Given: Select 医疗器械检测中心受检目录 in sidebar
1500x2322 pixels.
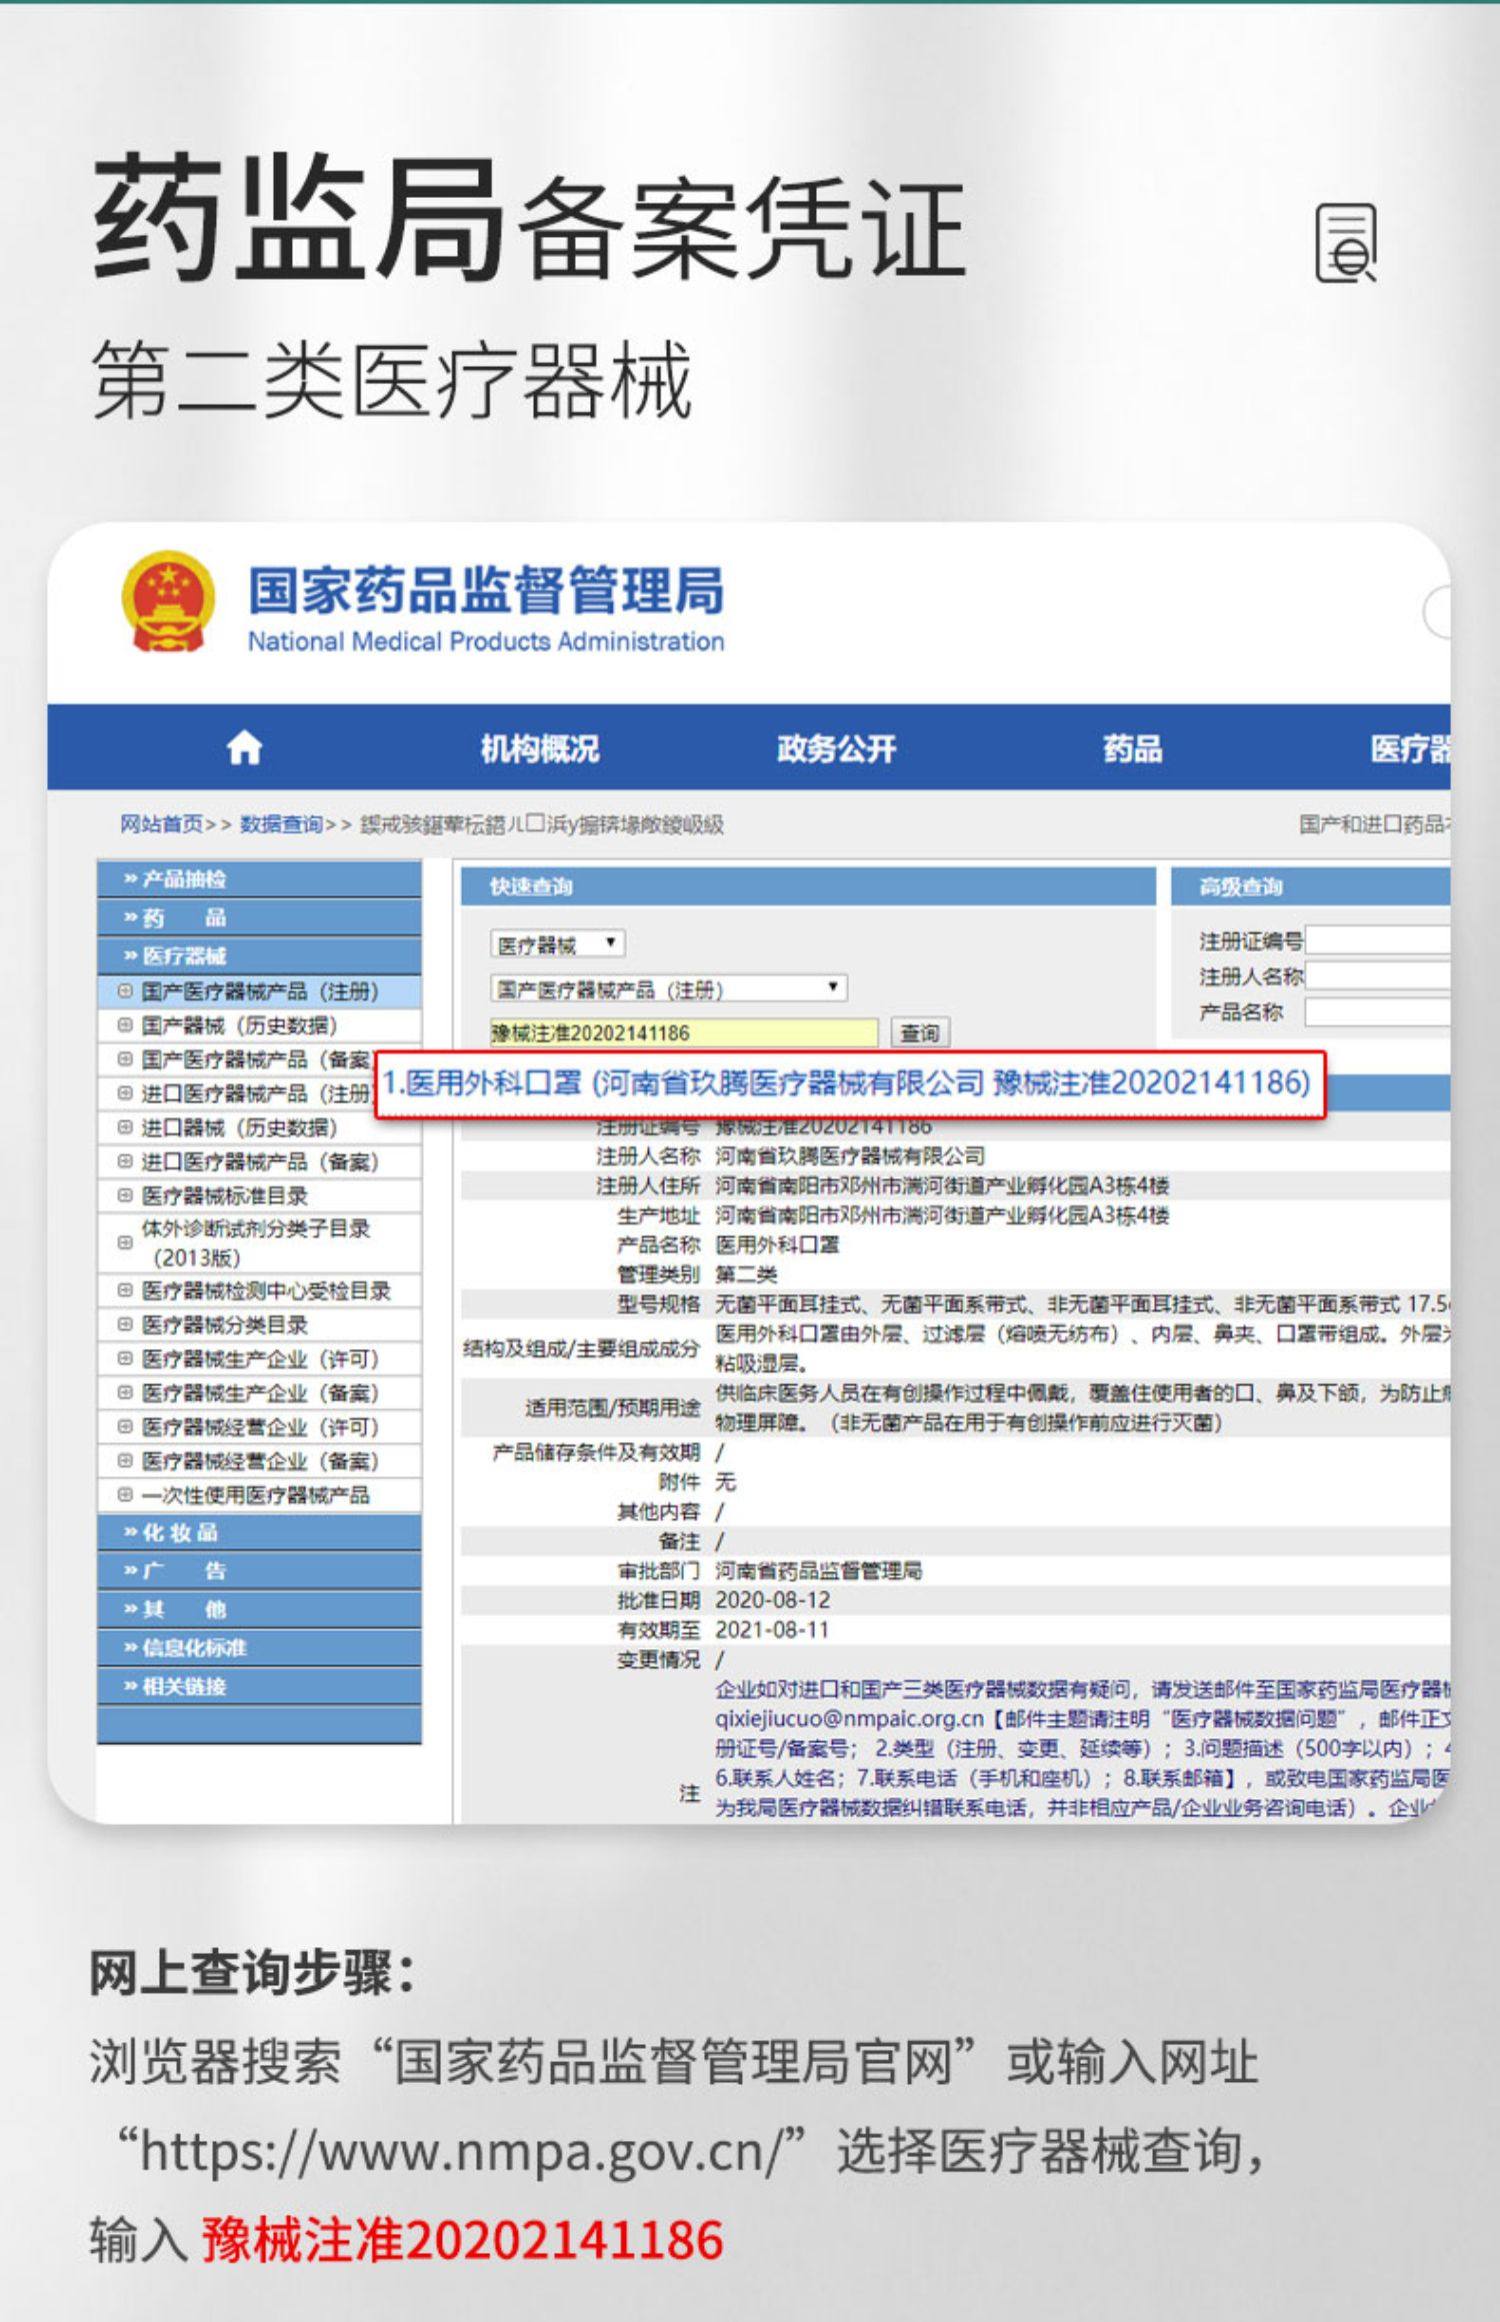Looking at the screenshot, I should pyautogui.click(x=259, y=1290).
